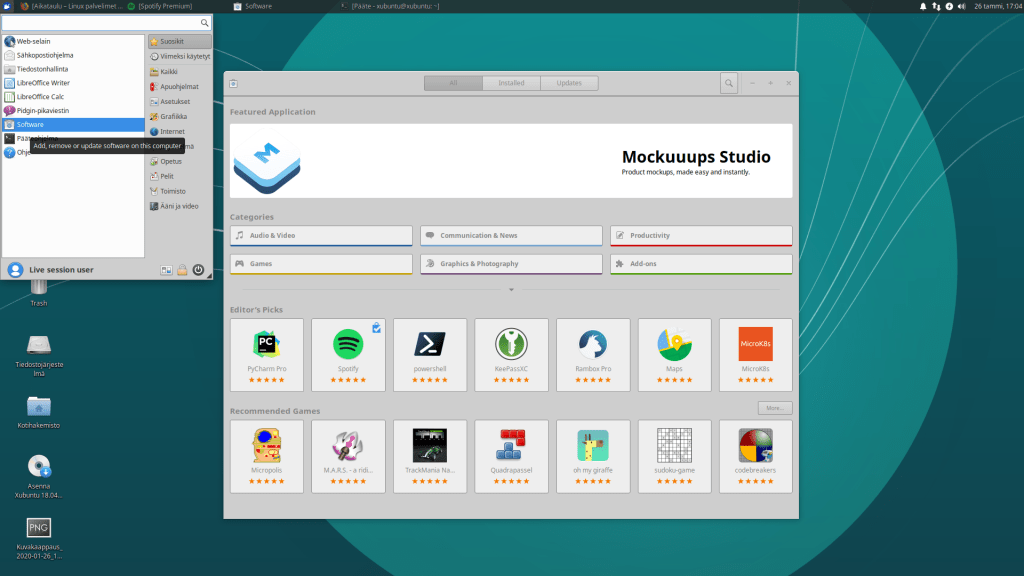1024x576 pixels.
Task: Open the Micropolis game tile
Action: tap(266, 455)
